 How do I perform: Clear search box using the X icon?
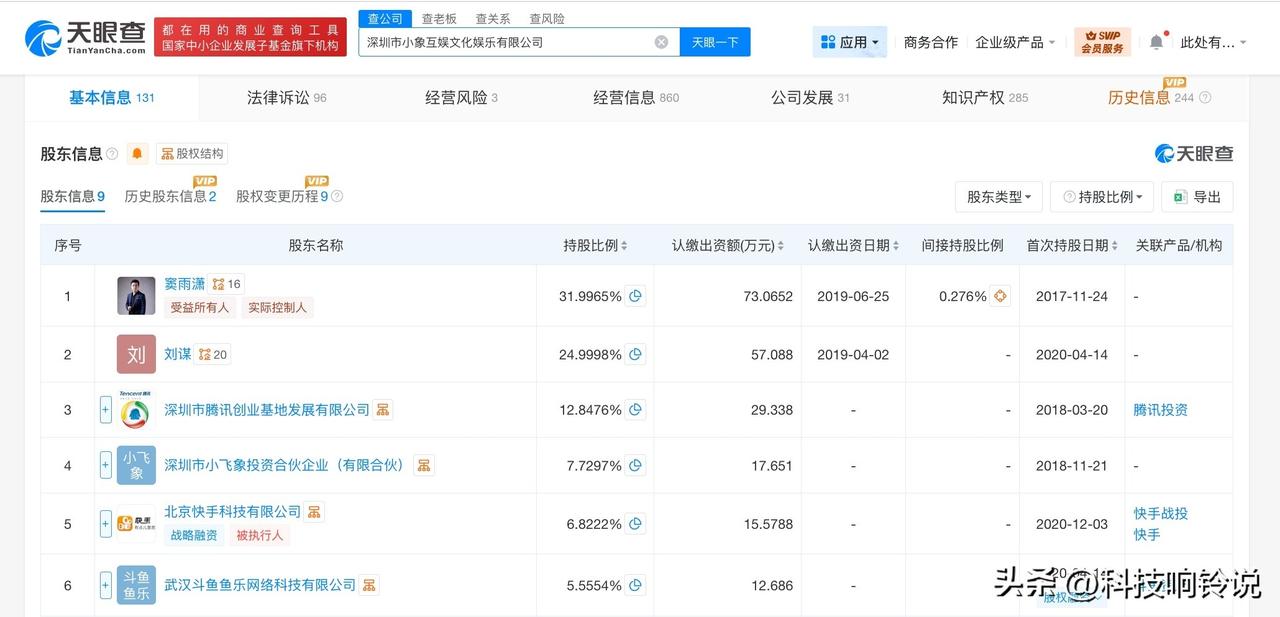[x=661, y=42]
